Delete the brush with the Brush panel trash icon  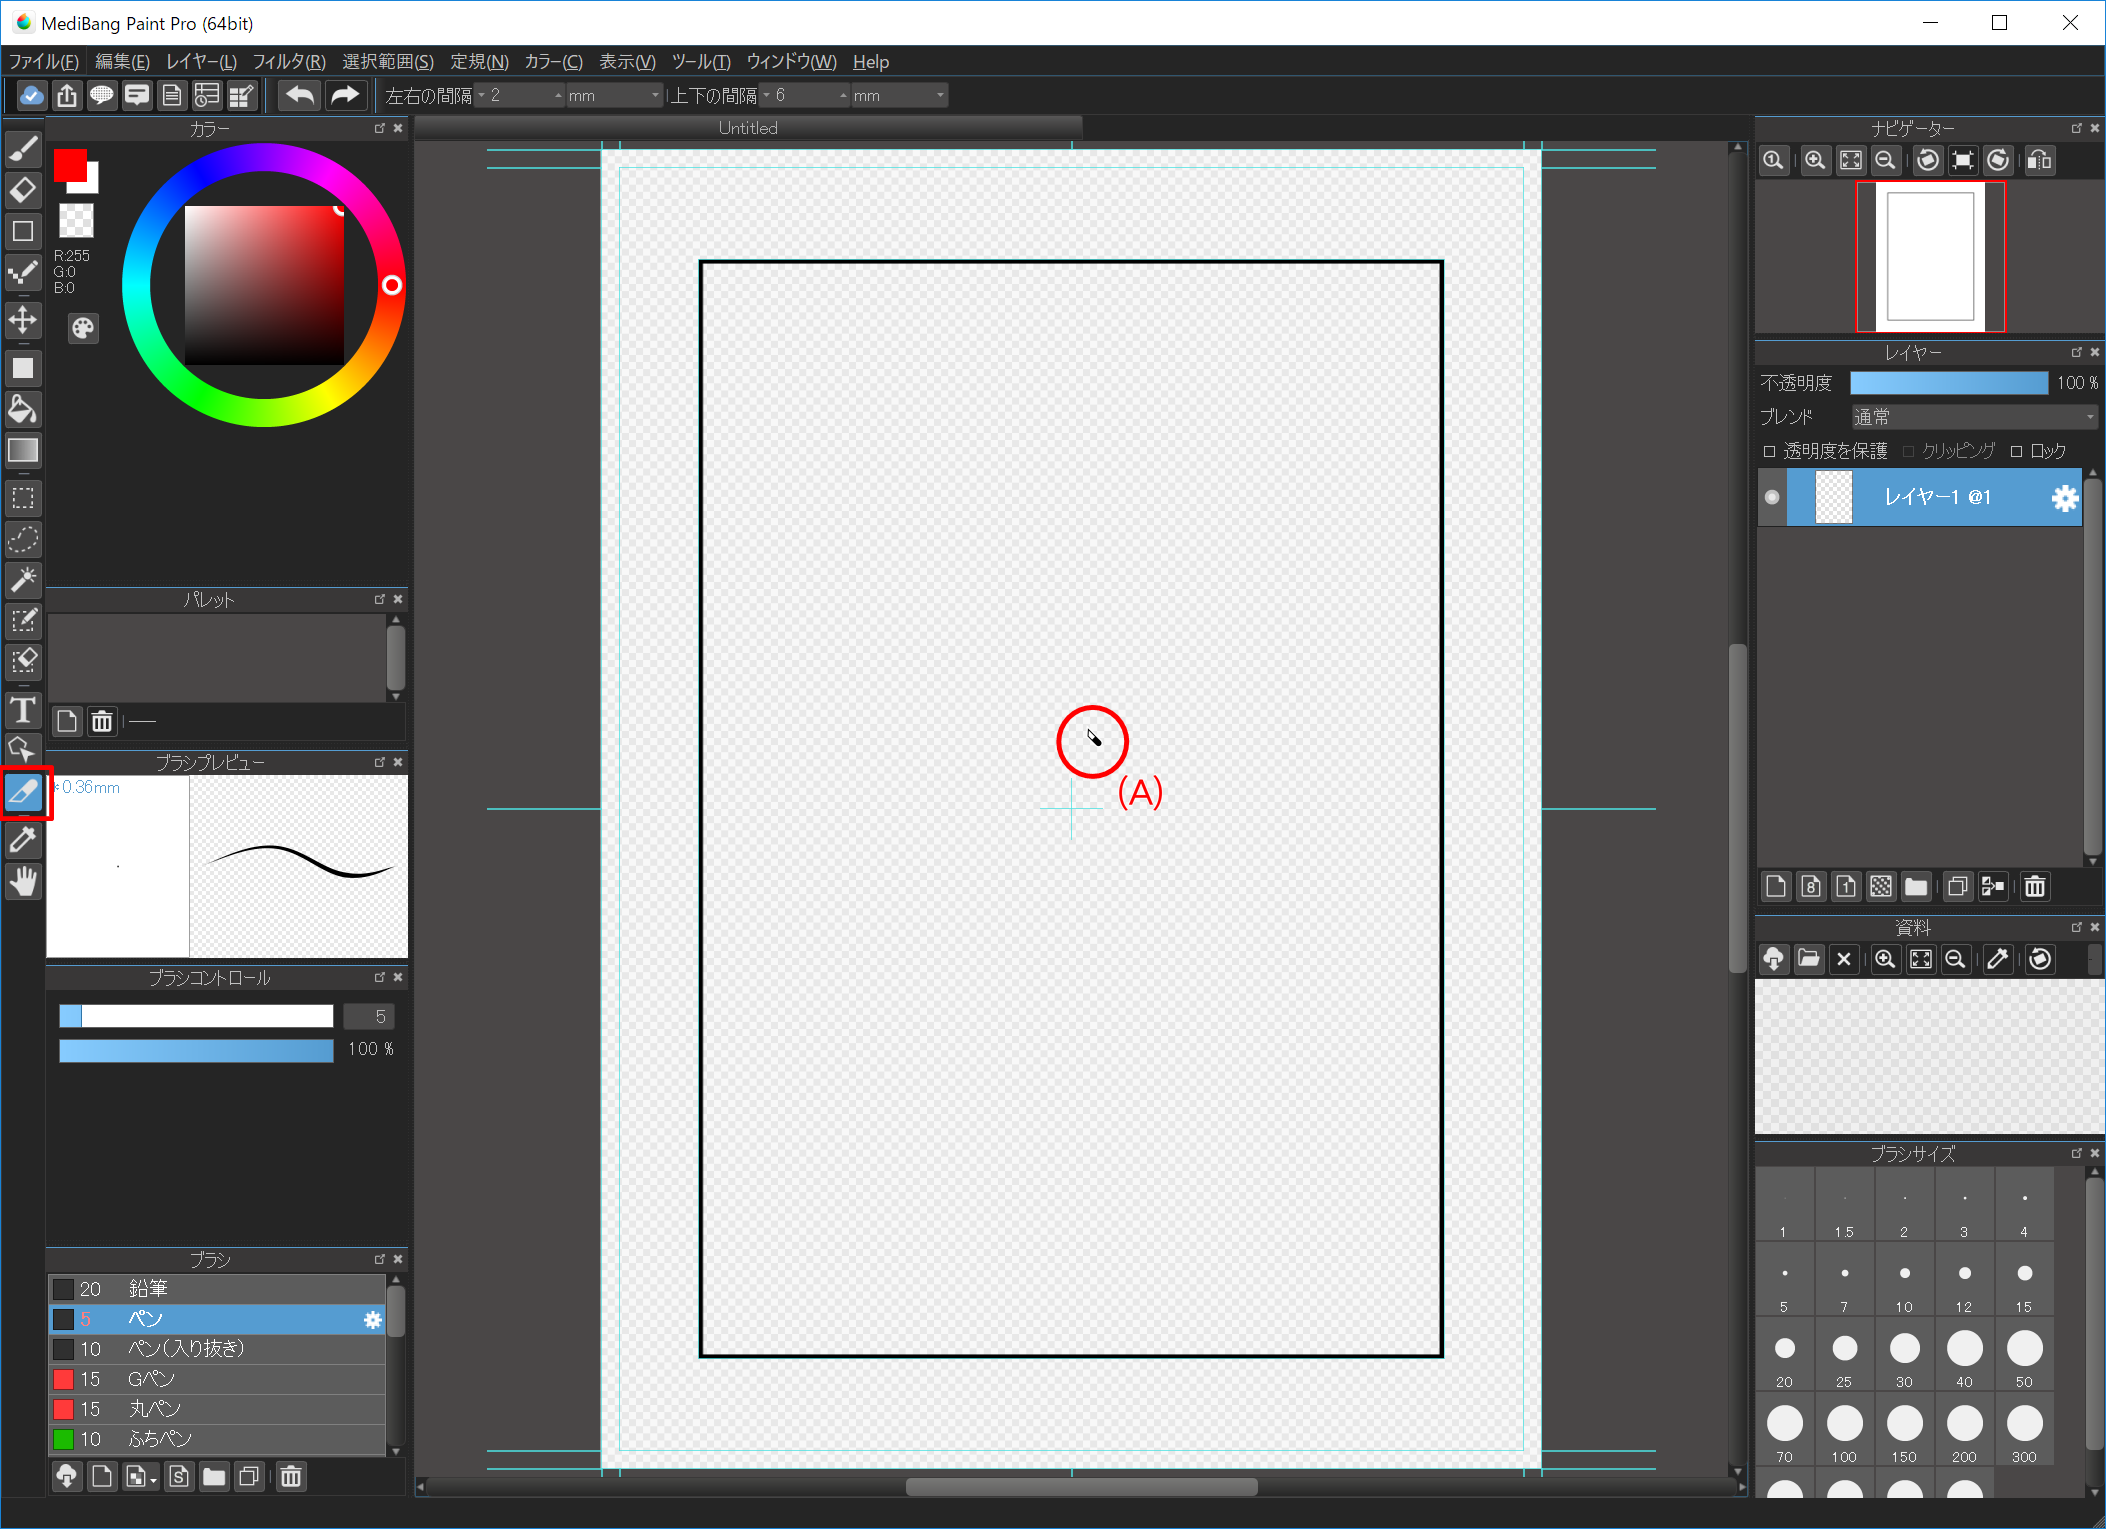point(291,1476)
